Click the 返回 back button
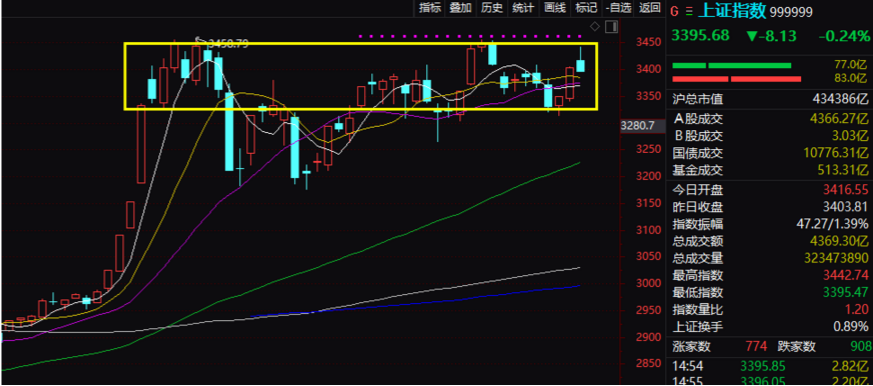Image resolution: width=873 pixels, height=386 pixels. tap(649, 8)
